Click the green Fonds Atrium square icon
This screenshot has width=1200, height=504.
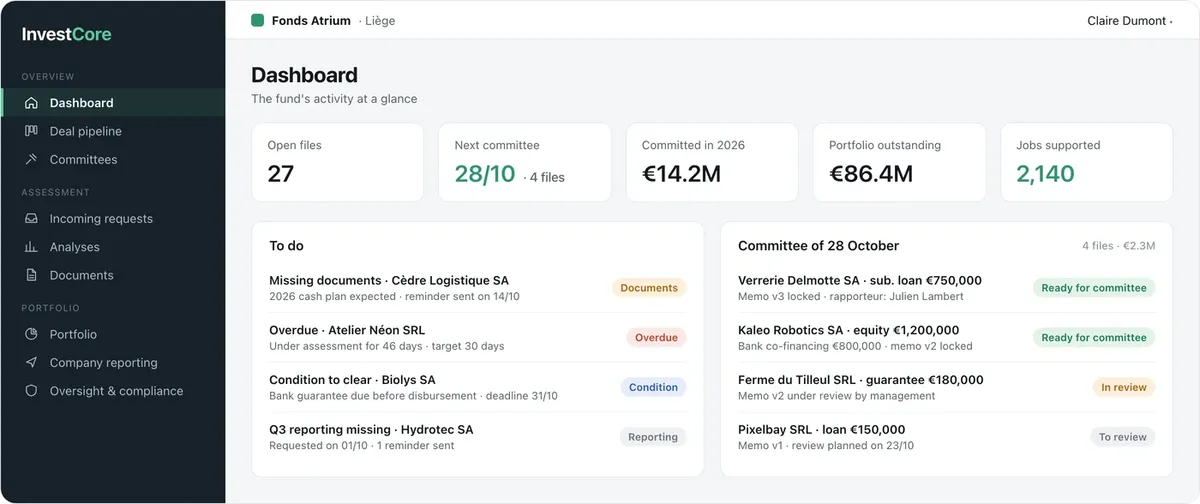pyautogui.click(x=257, y=20)
